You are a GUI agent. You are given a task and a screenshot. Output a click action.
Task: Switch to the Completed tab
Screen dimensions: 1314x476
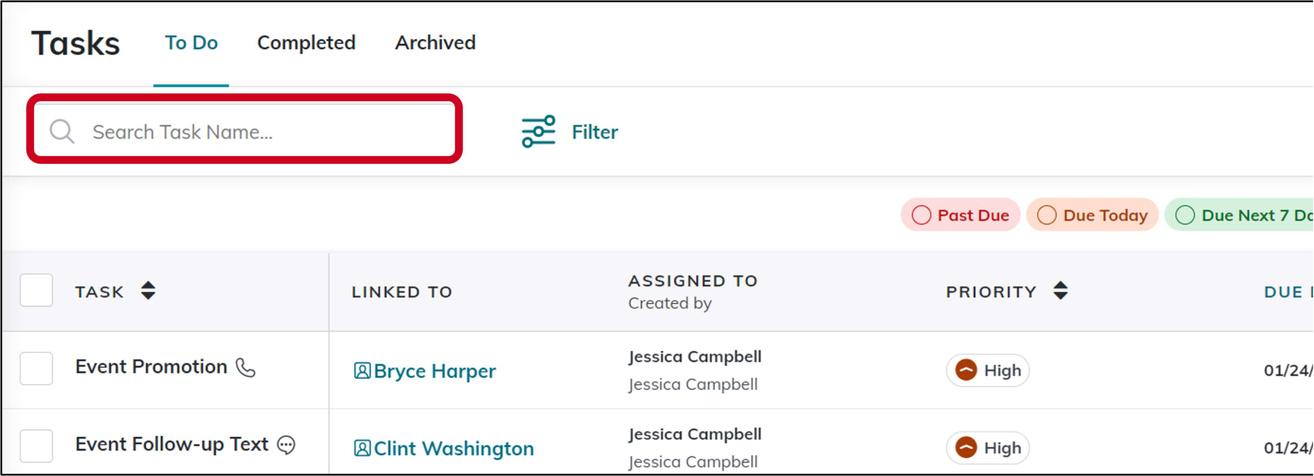click(306, 43)
